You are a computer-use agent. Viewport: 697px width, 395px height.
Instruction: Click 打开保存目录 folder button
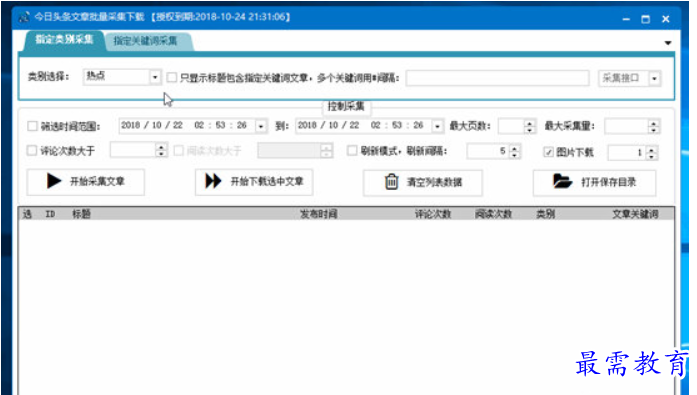pyautogui.click(x=594, y=182)
